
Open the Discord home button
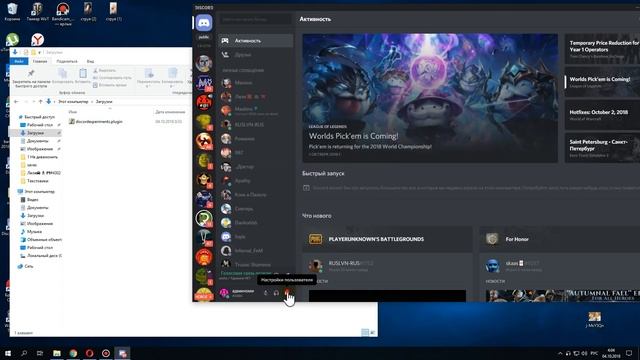(x=204, y=23)
